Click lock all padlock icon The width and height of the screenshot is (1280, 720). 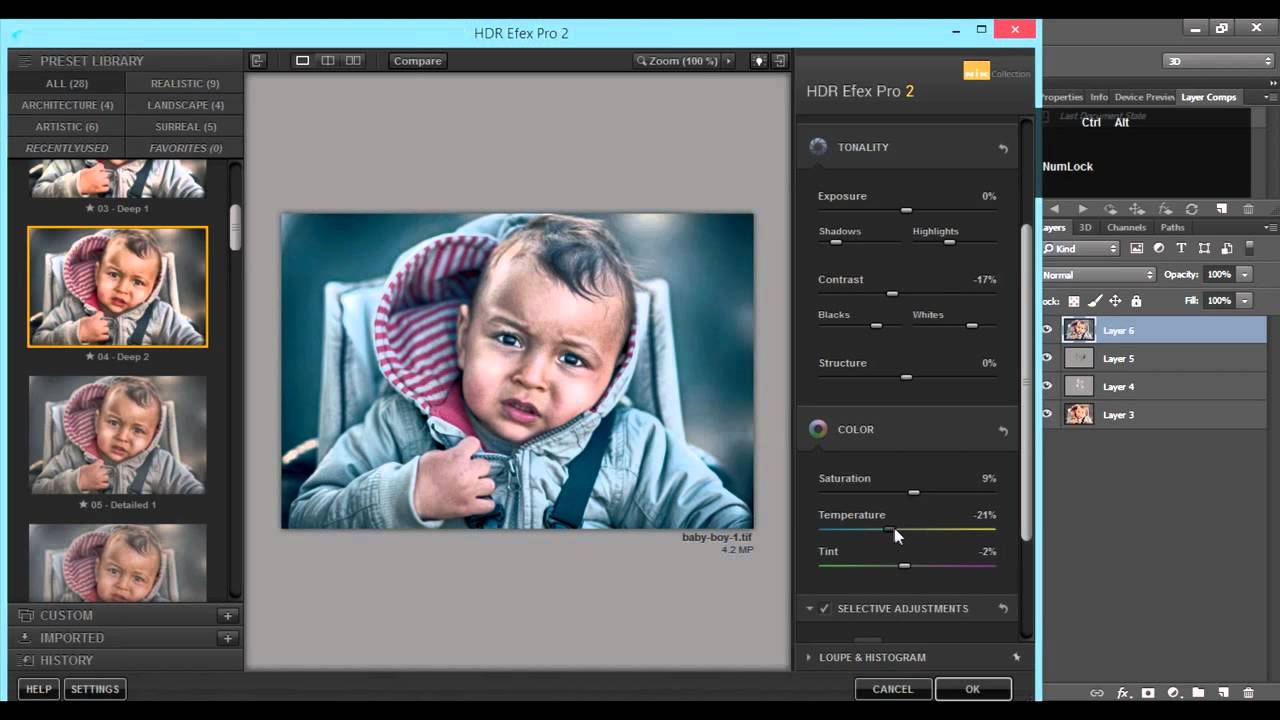tap(1136, 300)
